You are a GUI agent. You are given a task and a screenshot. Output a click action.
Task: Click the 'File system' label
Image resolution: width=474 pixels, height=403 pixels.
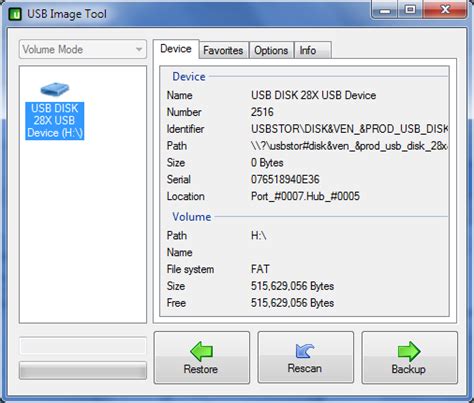coord(190,269)
